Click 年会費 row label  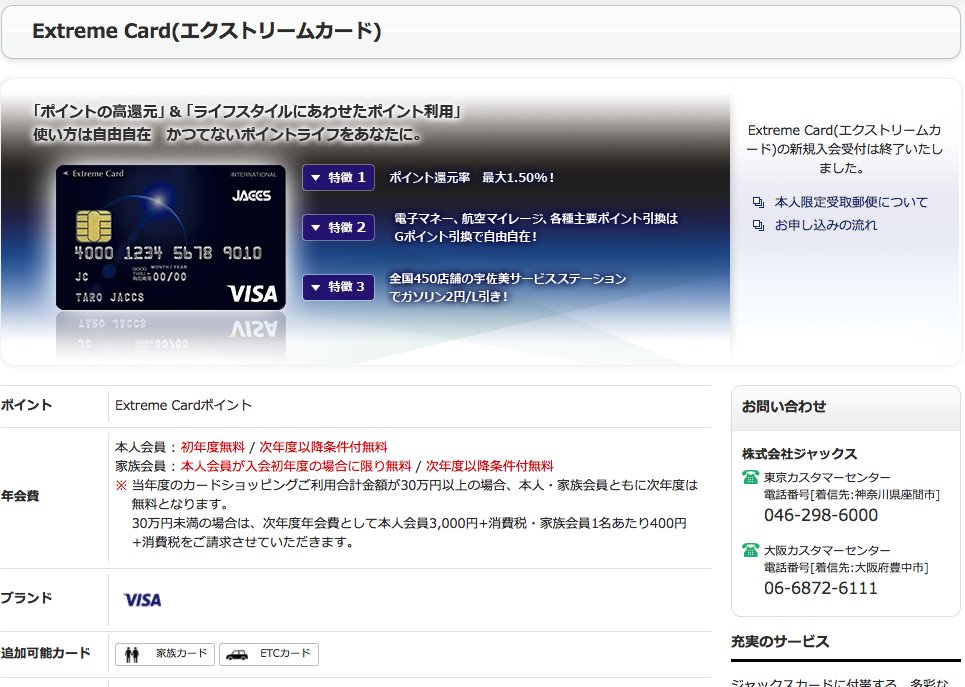click(20, 496)
